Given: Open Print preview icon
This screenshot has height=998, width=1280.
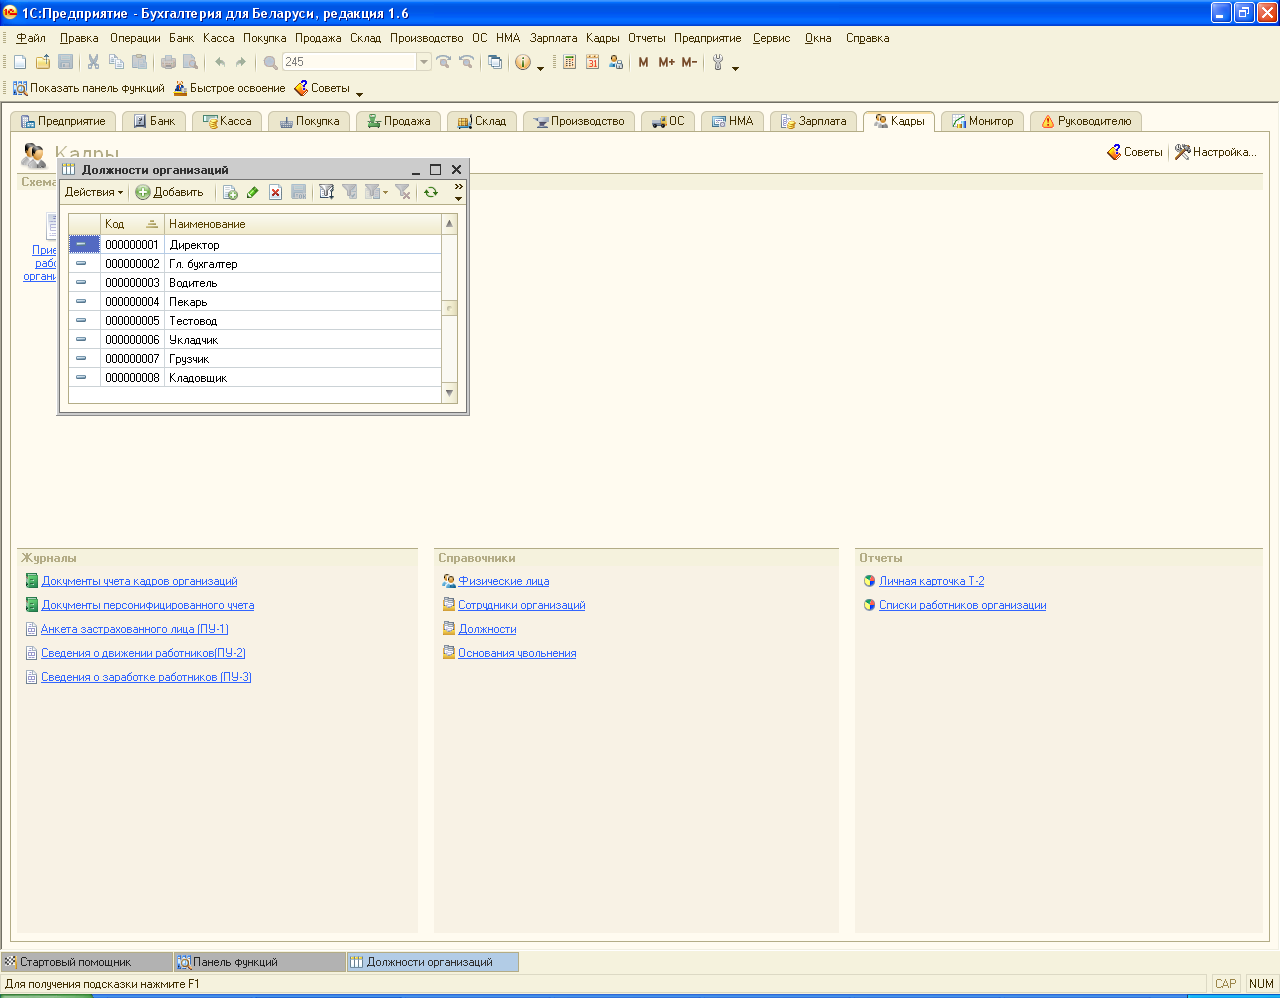Looking at the screenshot, I should (x=190, y=62).
